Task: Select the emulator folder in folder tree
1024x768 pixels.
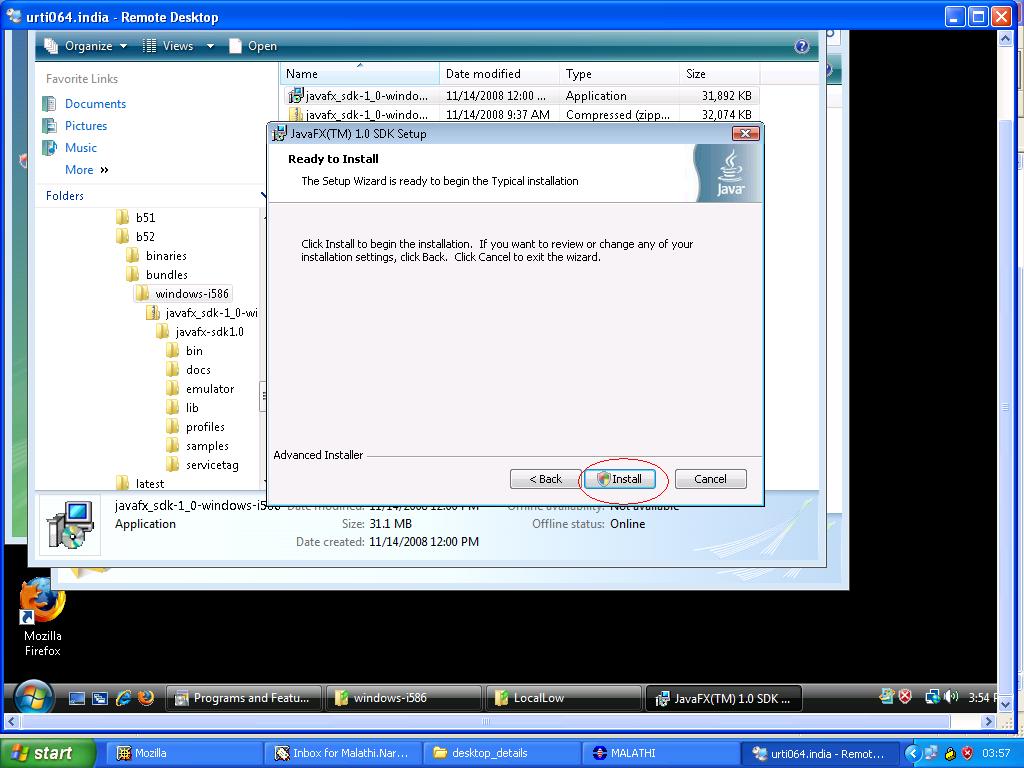Action: pos(209,389)
